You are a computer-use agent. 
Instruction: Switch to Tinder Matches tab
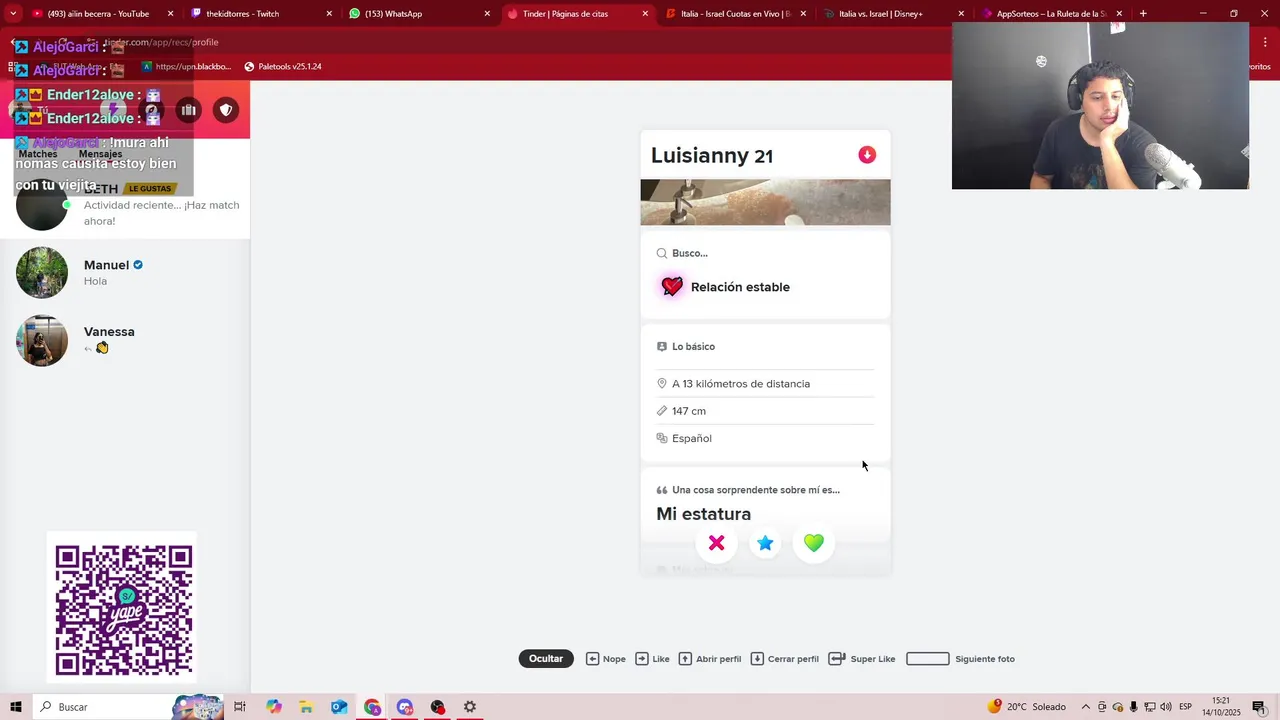tap(38, 154)
